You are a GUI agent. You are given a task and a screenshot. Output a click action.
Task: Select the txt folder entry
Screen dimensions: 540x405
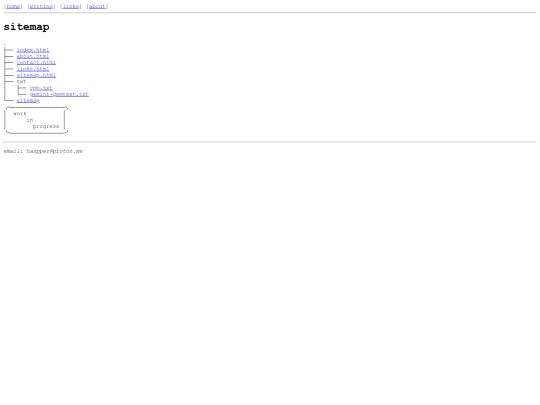(21, 81)
